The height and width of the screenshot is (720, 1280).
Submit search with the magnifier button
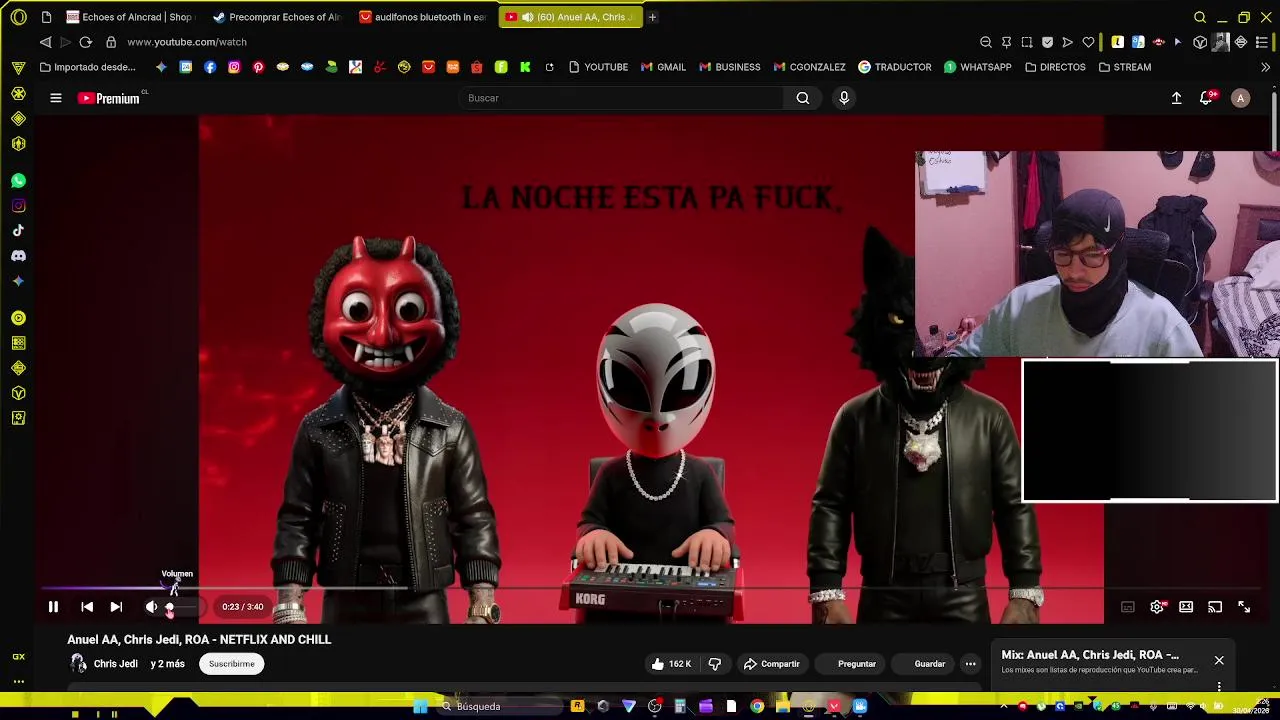coord(803,98)
